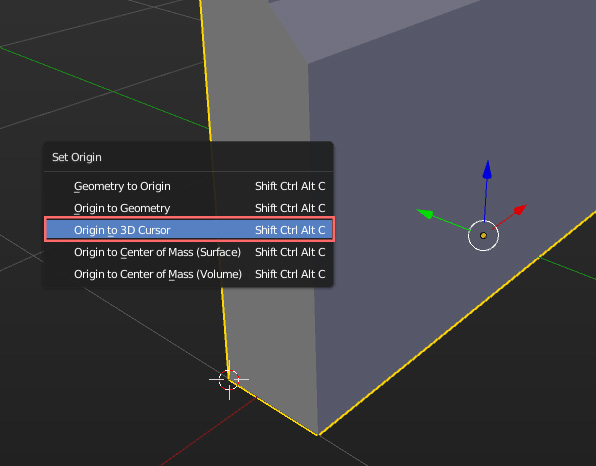Click the green Y-axis gizmo arrow
The image size is (596, 466).
425,214
